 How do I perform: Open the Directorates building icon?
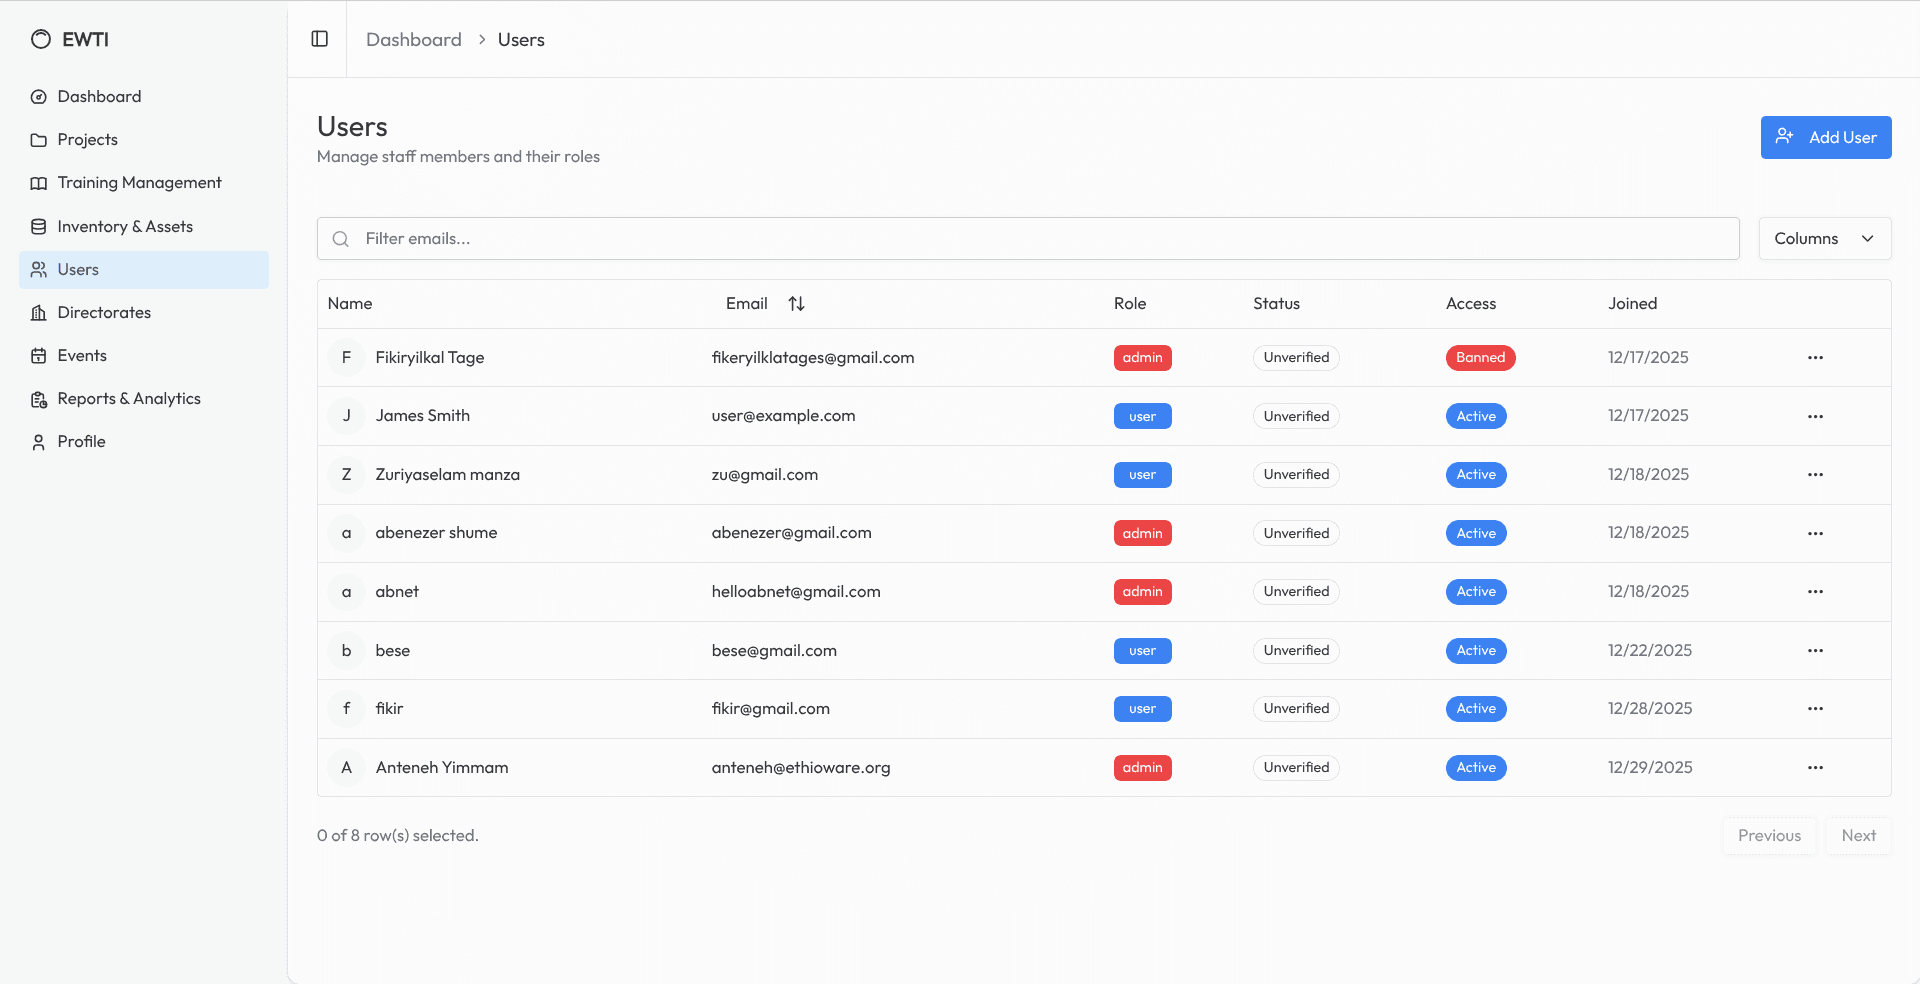pos(38,312)
